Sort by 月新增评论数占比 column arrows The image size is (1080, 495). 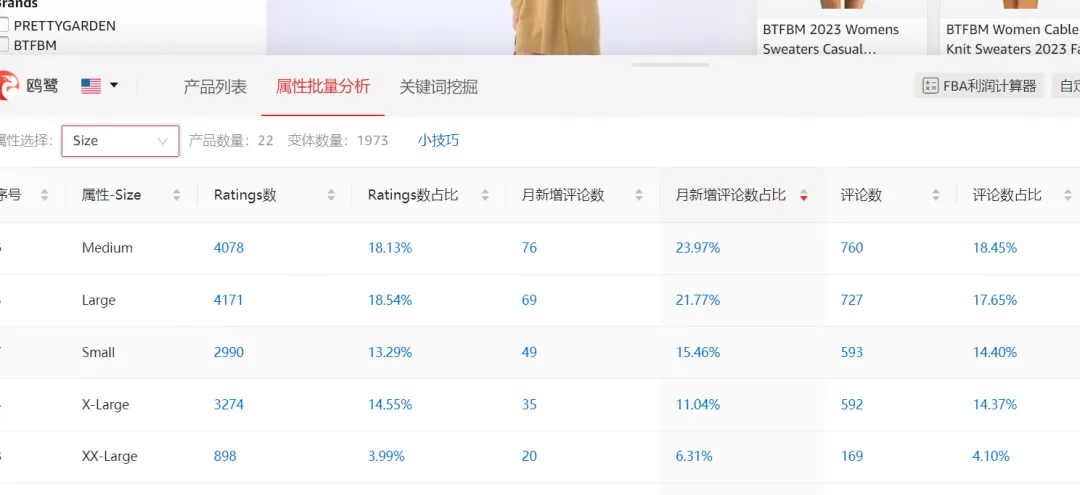[803, 196]
